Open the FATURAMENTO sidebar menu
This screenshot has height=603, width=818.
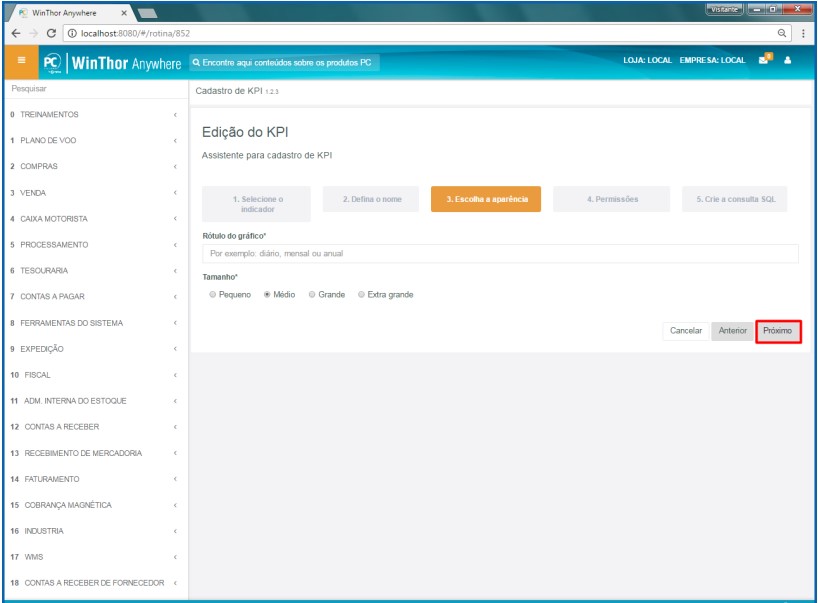tap(94, 479)
